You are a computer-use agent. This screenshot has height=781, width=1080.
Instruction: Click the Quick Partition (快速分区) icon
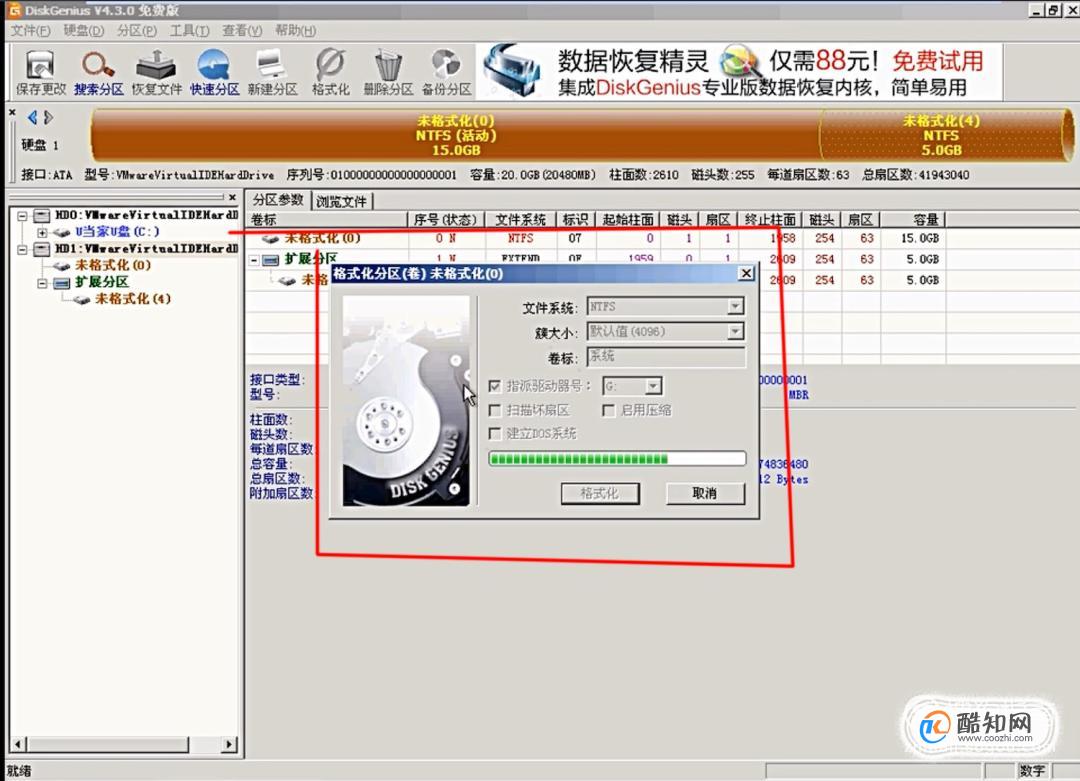tap(214, 73)
